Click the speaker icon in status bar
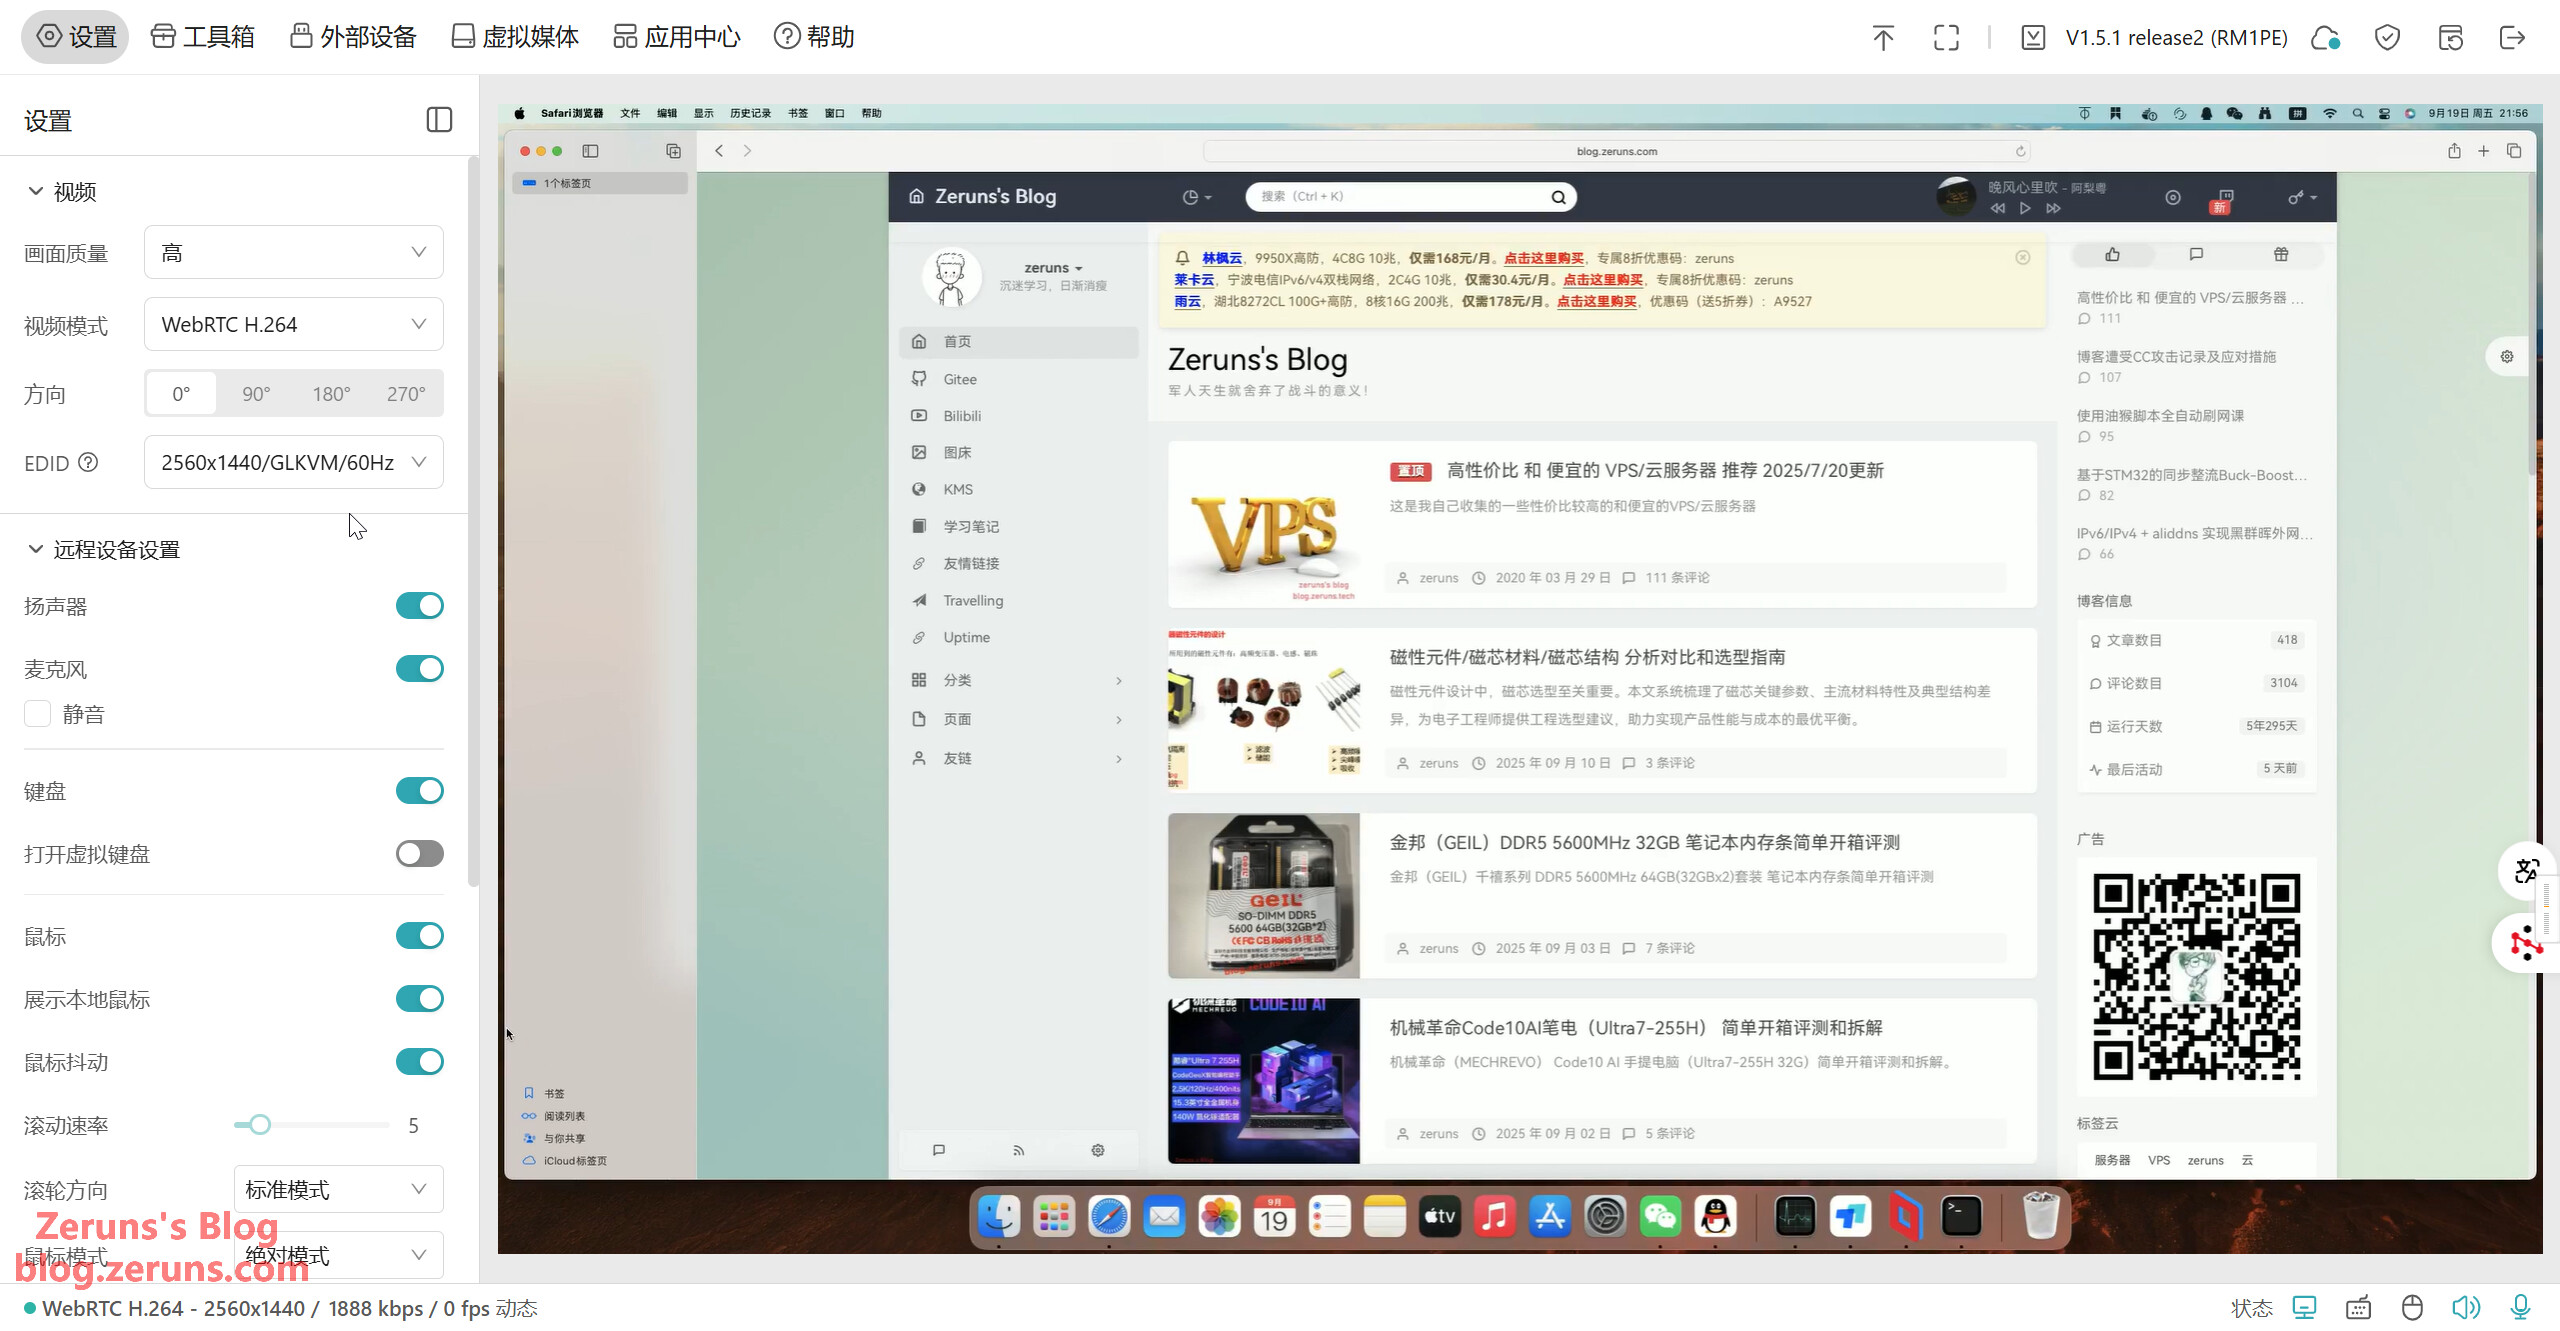Viewport: 2560px width, 1331px height. [2465, 1307]
